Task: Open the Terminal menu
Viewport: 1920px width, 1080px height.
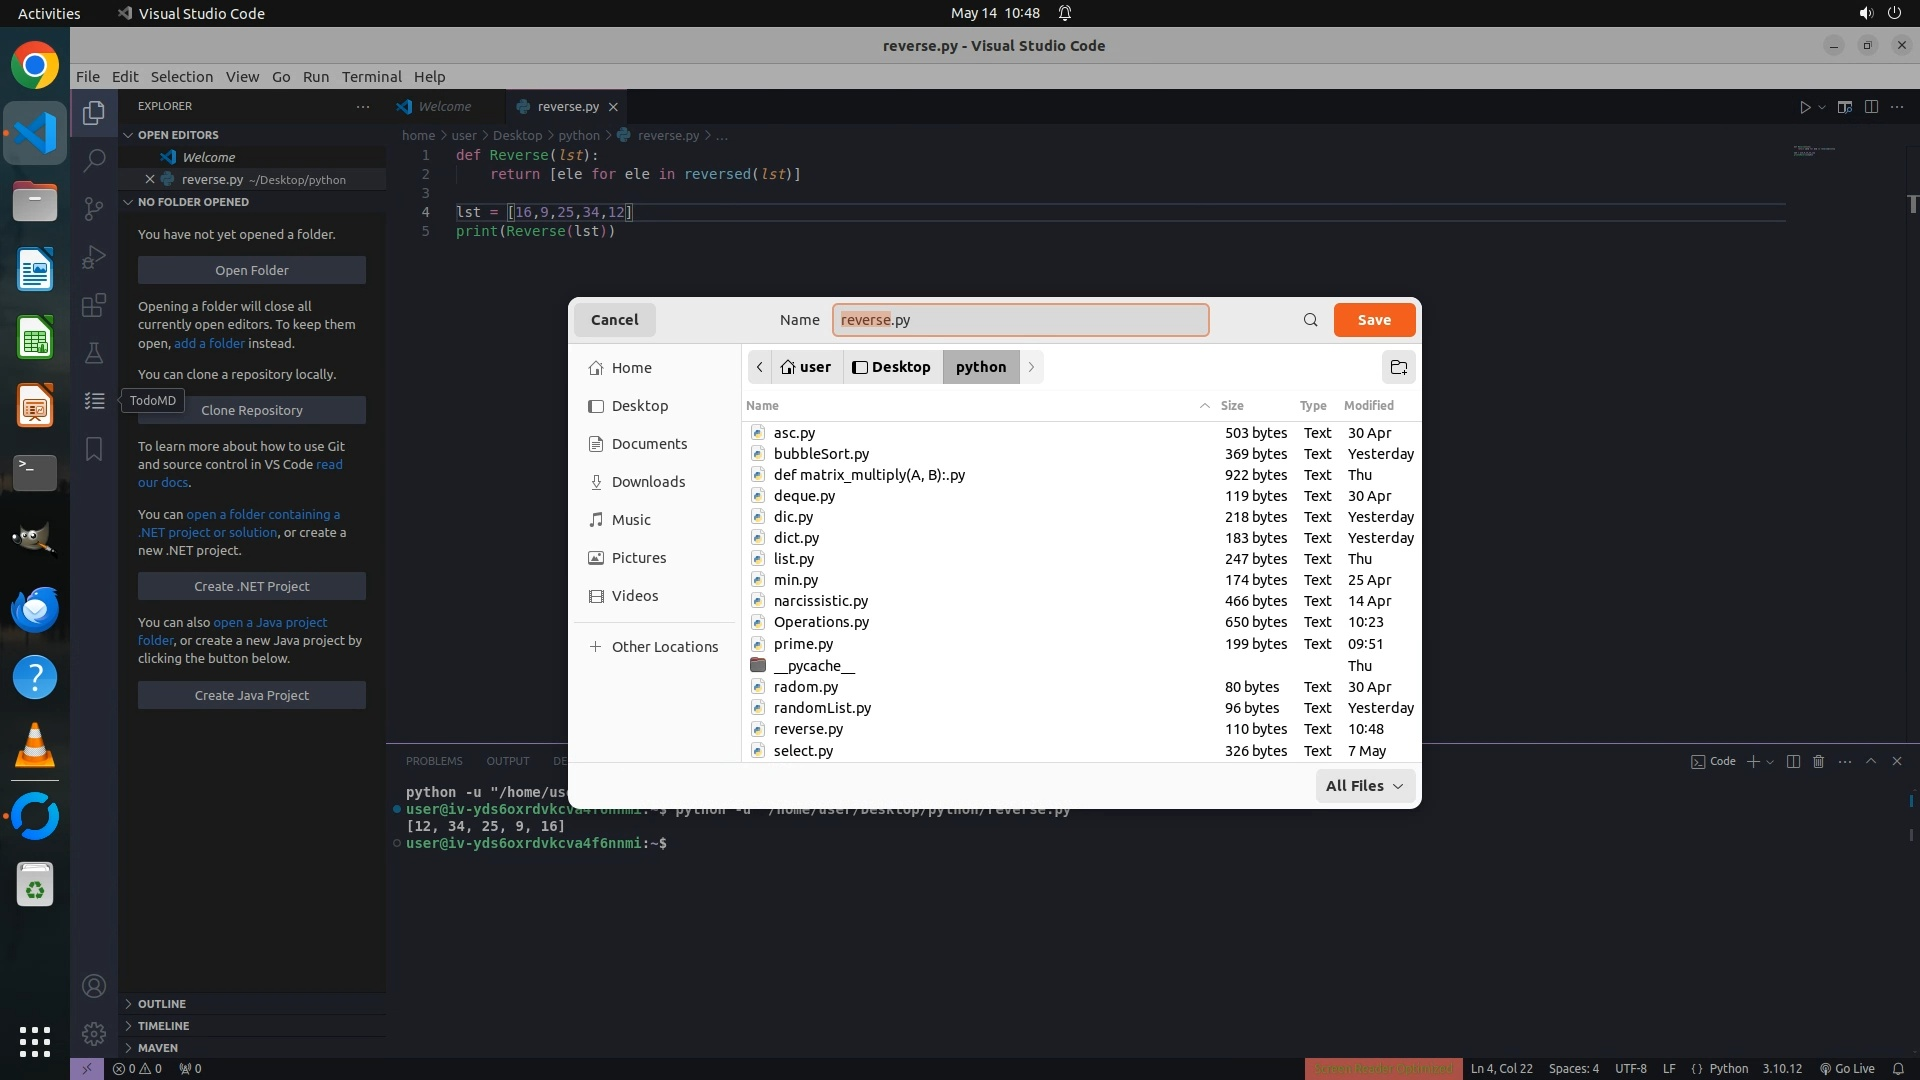Action: click(x=371, y=77)
